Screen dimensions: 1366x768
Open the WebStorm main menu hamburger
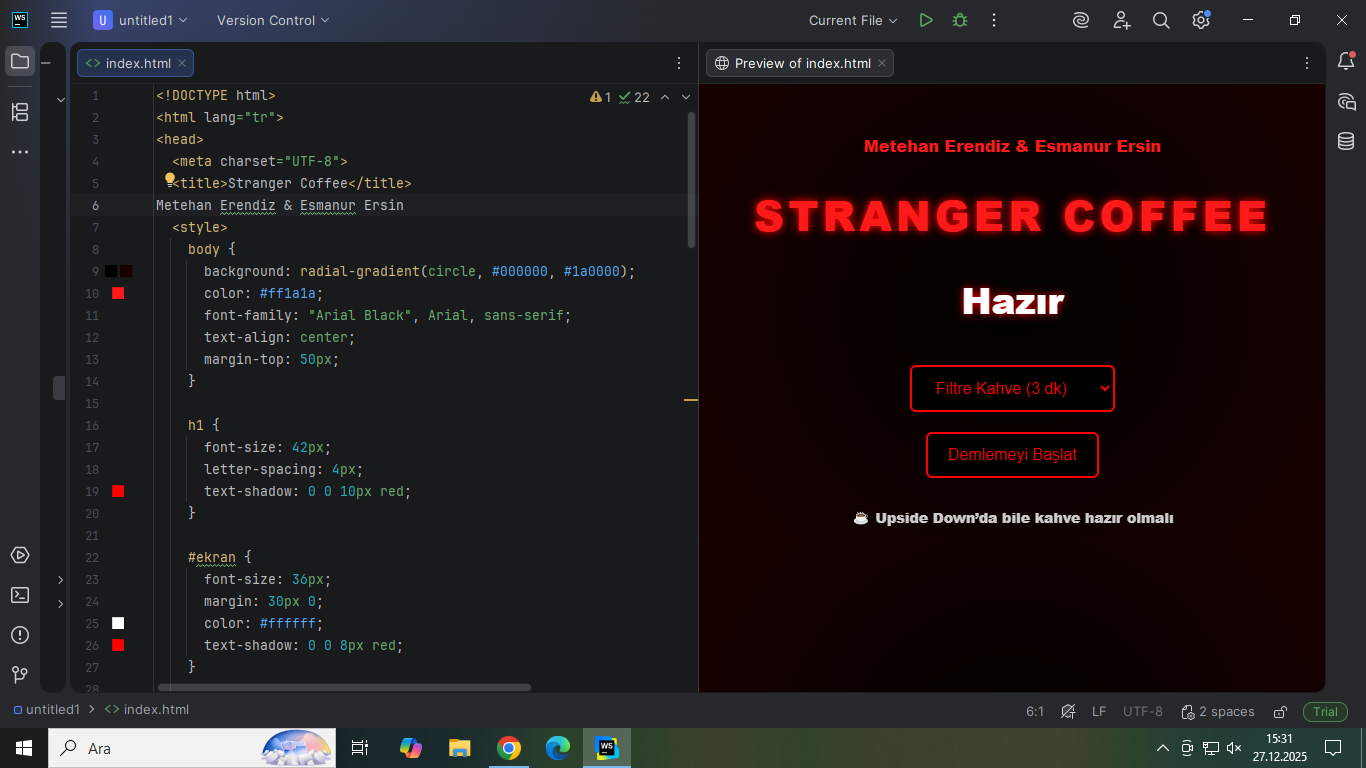[x=59, y=20]
